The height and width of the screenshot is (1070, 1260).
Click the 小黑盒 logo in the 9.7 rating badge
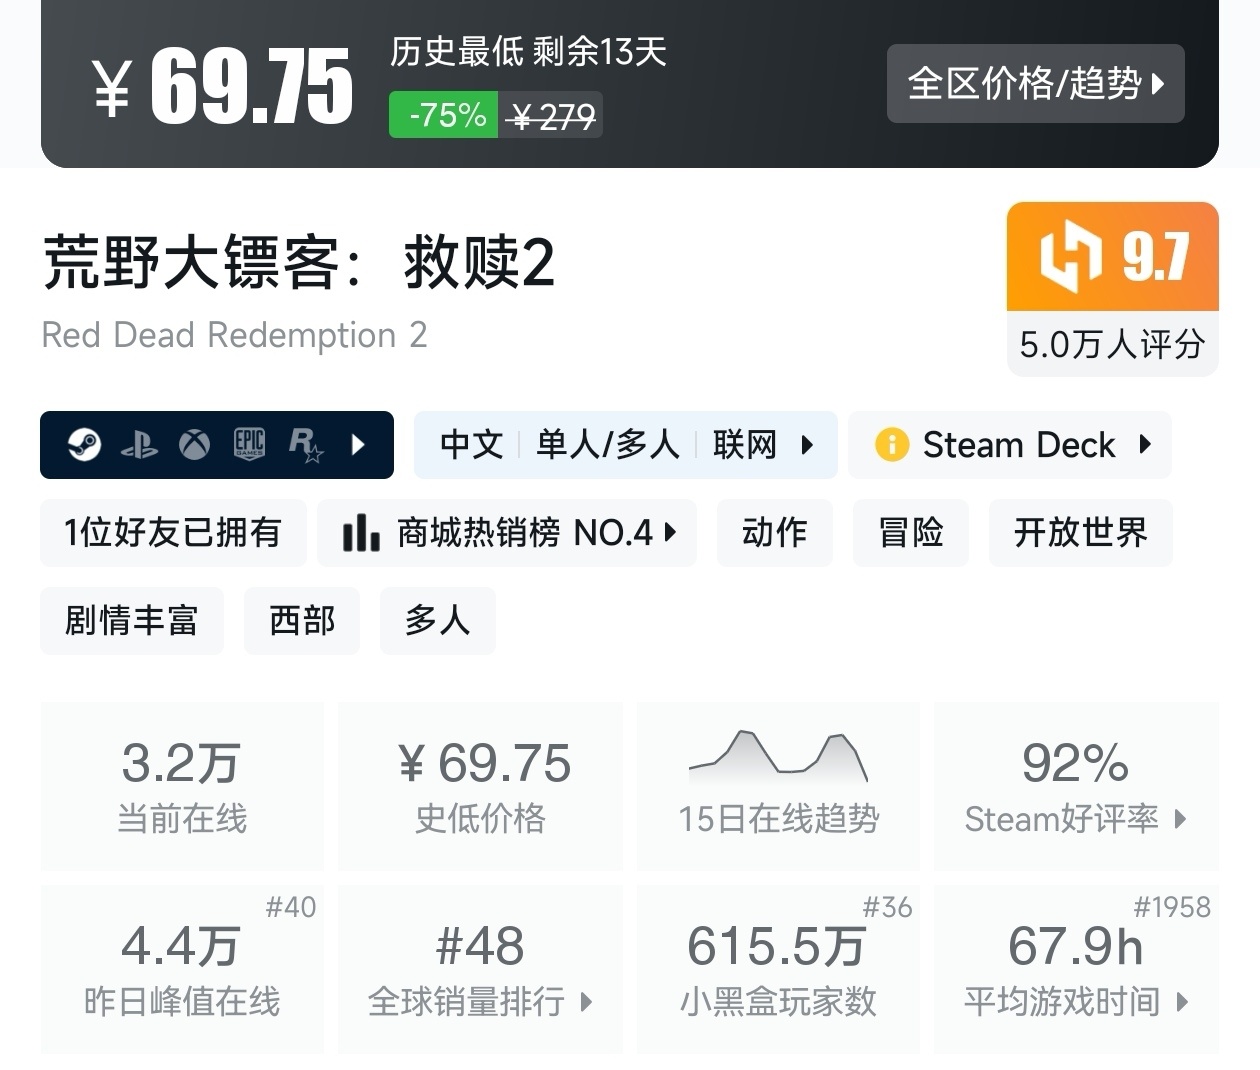coord(1071,256)
